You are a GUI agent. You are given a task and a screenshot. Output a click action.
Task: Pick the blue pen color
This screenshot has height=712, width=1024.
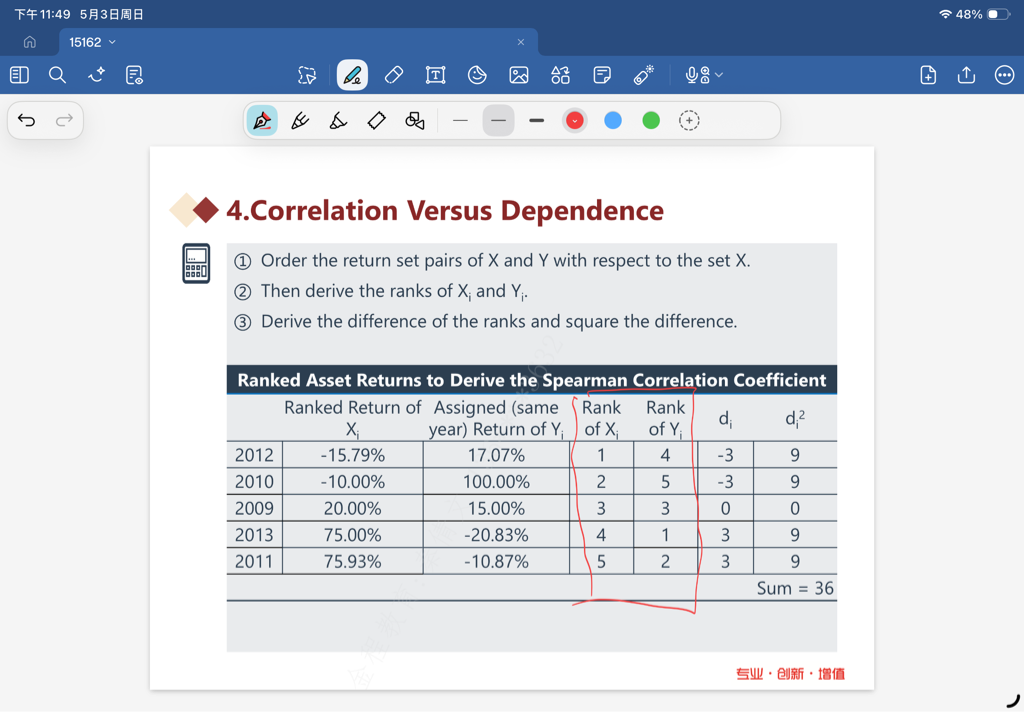[x=613, y=120]
